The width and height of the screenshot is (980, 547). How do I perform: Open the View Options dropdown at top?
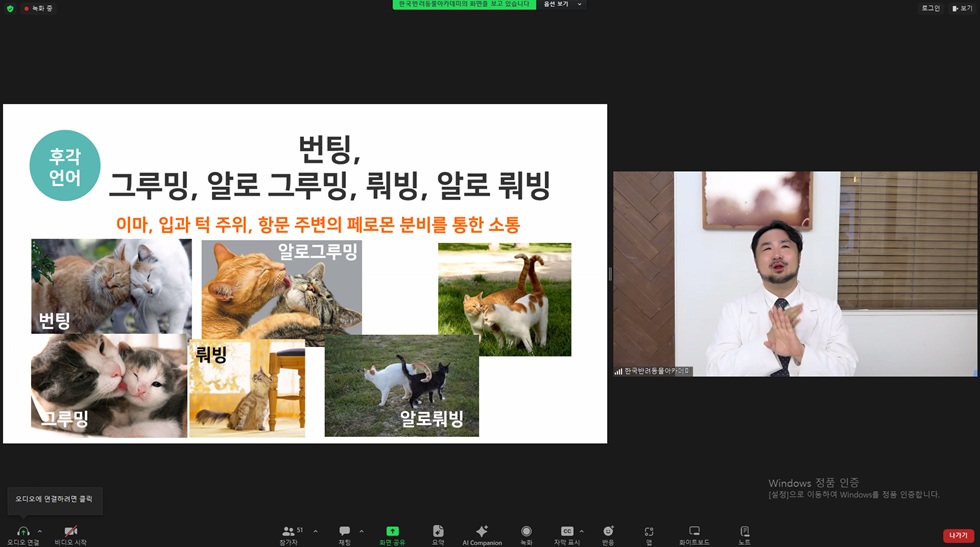click(562, 4)
